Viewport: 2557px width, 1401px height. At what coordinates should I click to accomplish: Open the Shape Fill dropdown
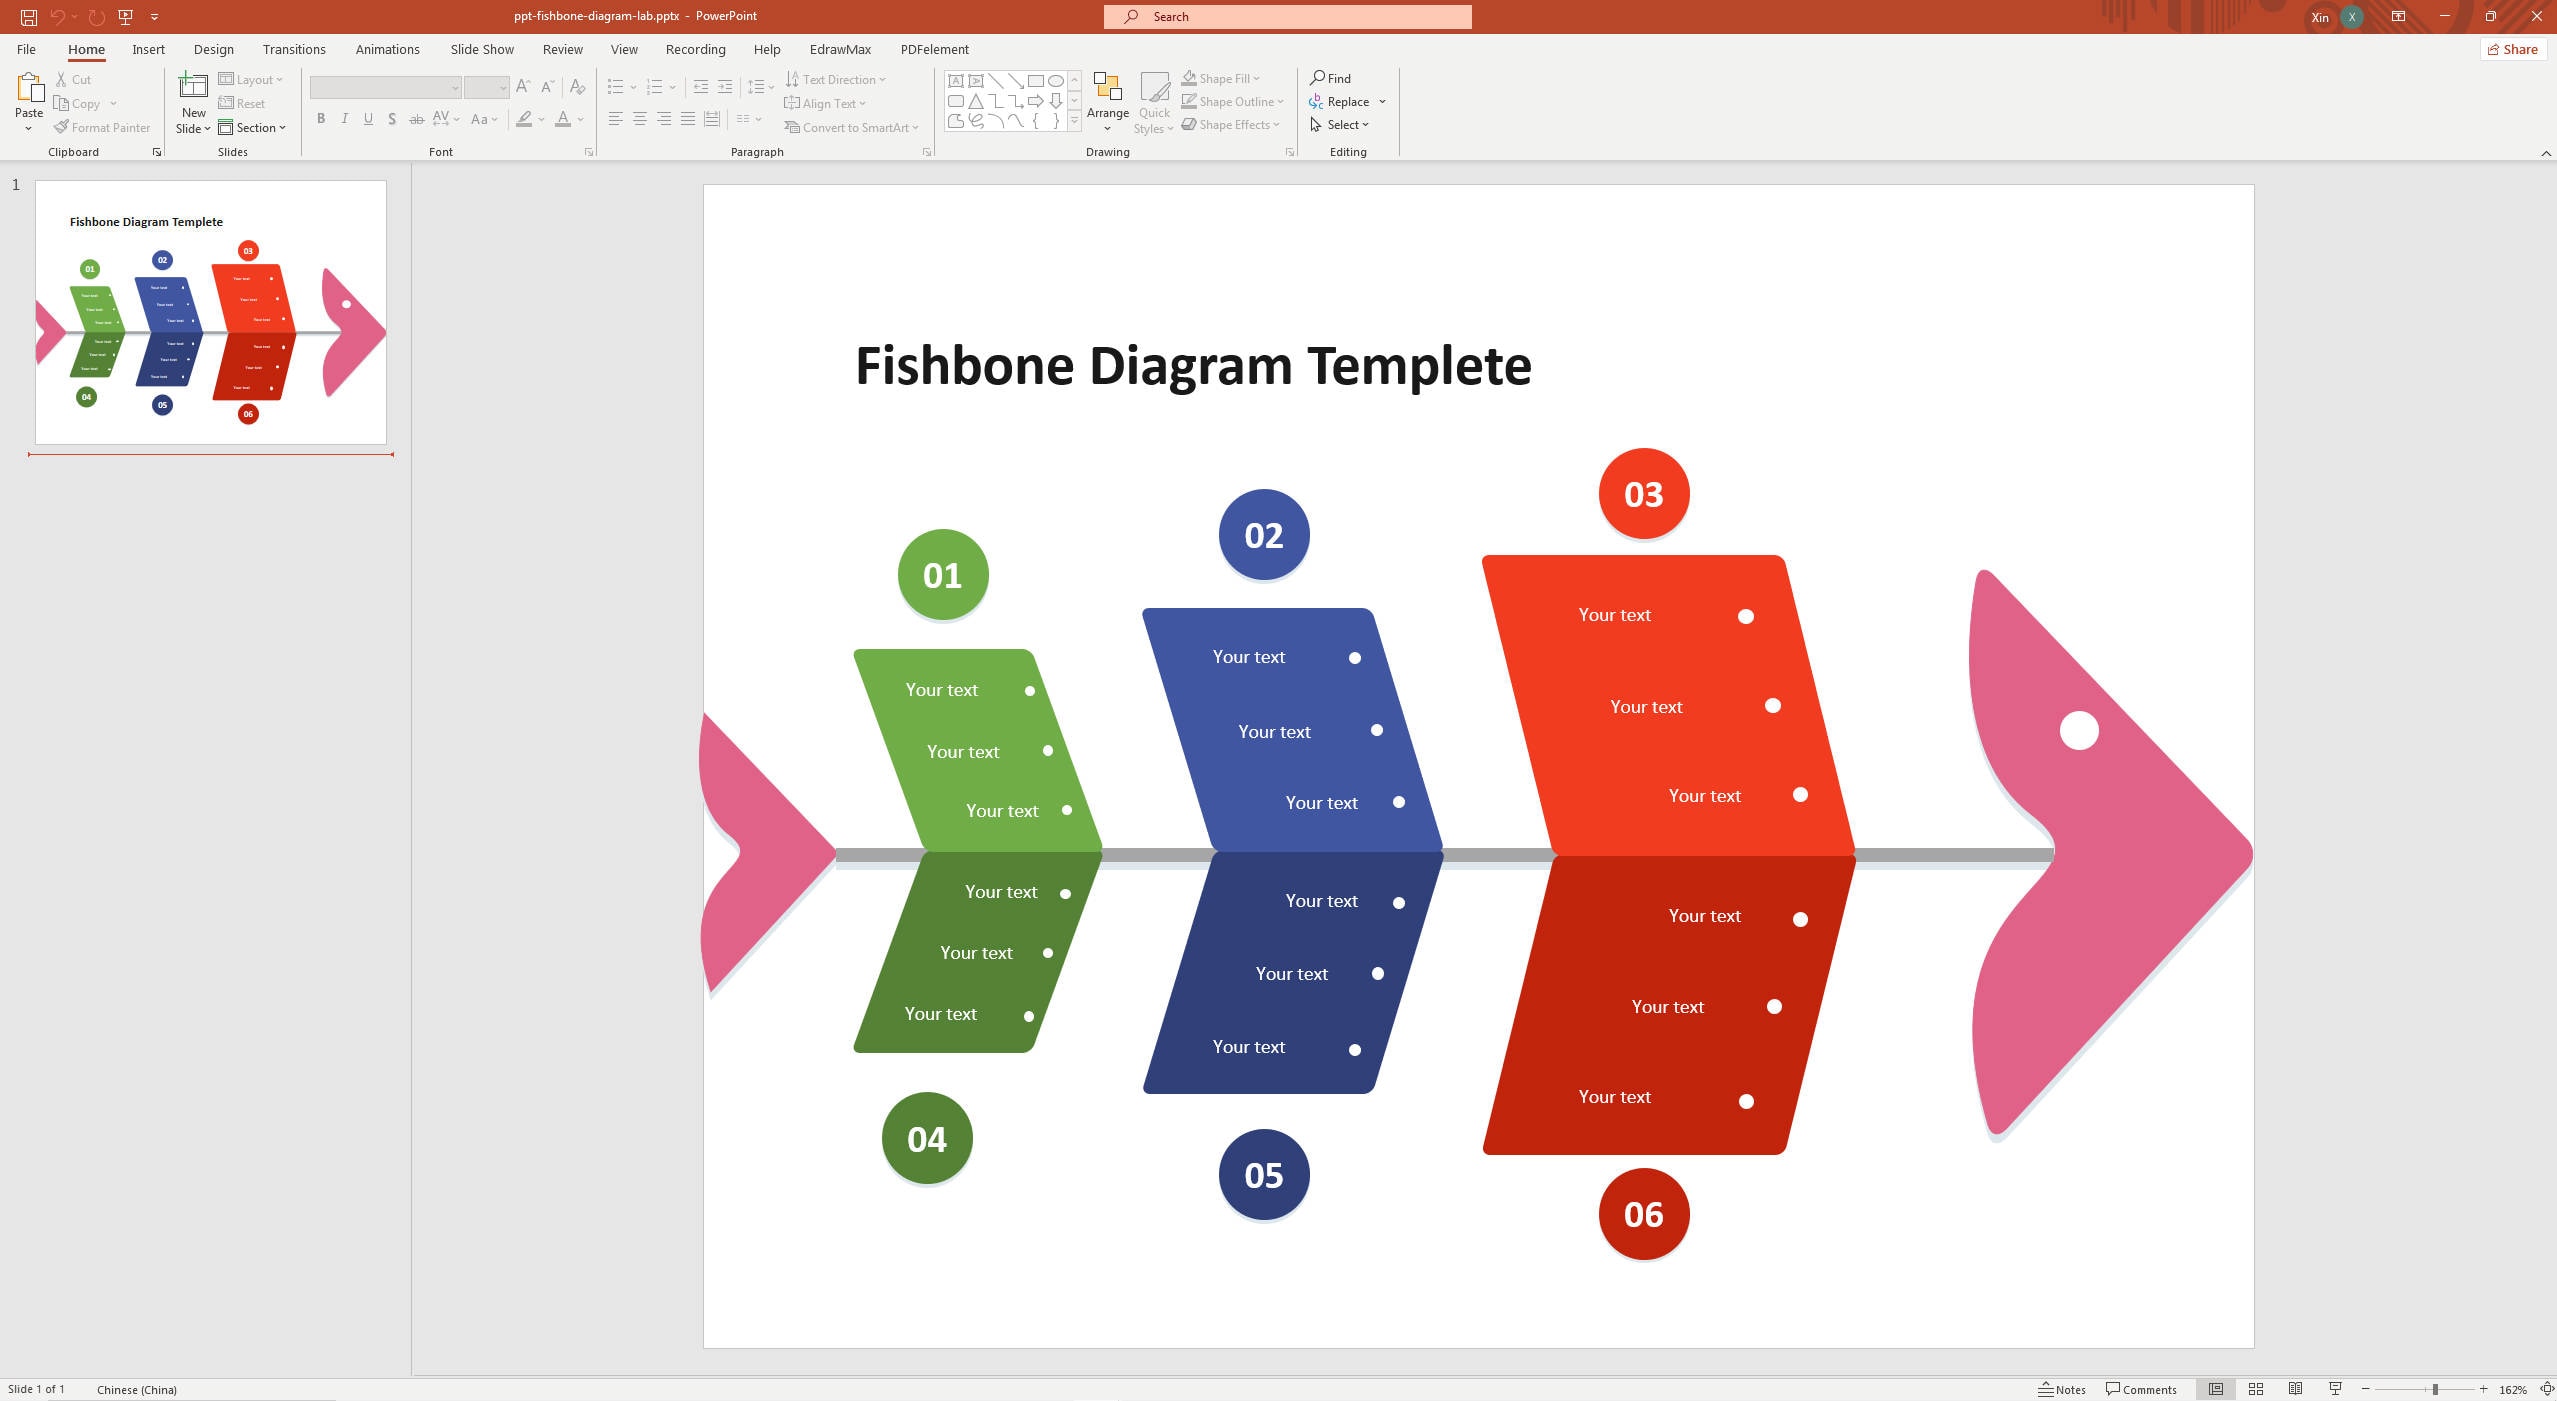(1254, 78)
